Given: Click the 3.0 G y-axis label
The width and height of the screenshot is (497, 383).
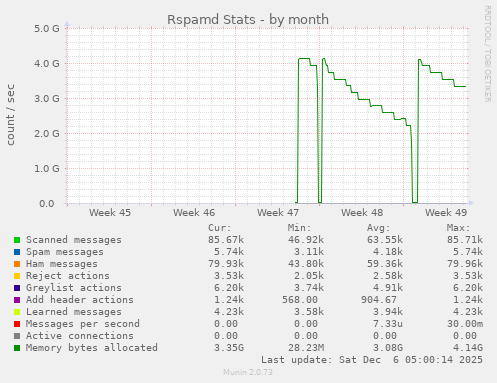Looking at the screenshot, I should click(47, 99).
